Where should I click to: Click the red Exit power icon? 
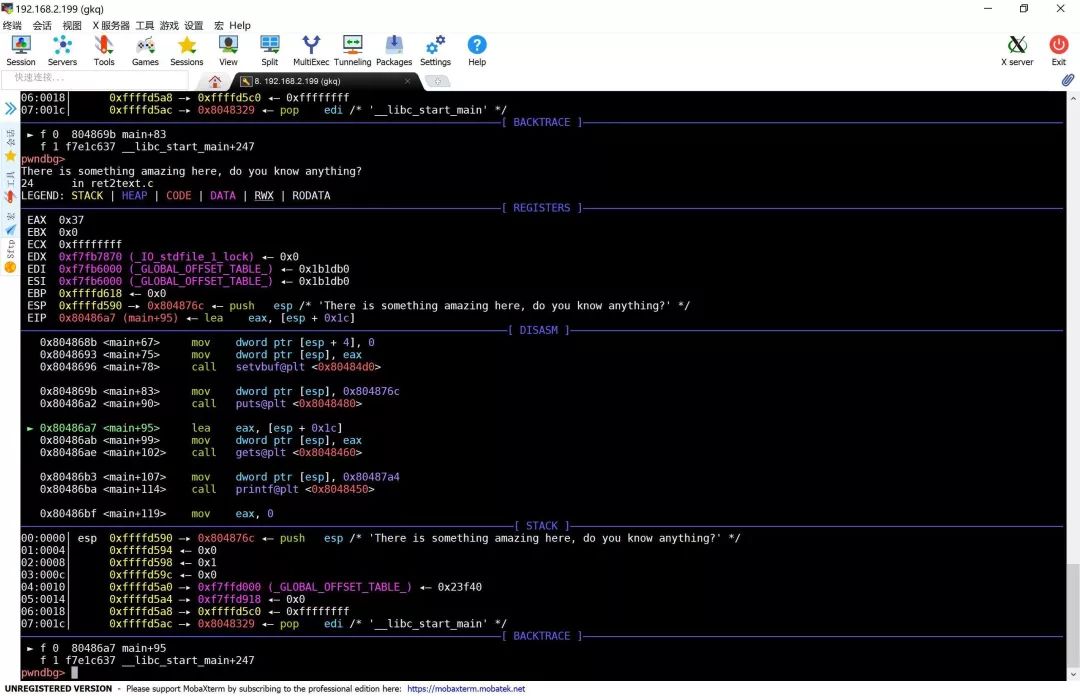point(1059,51)
